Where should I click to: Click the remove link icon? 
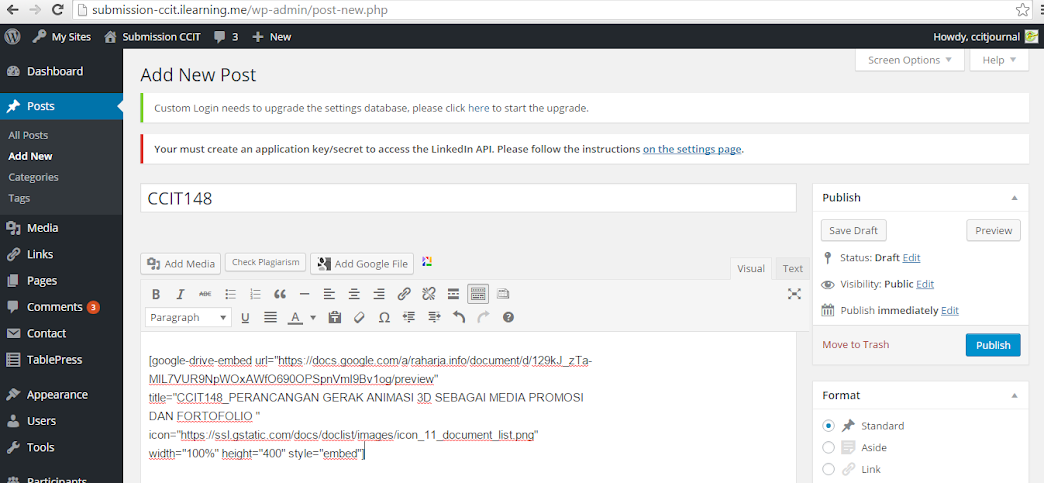429,294
